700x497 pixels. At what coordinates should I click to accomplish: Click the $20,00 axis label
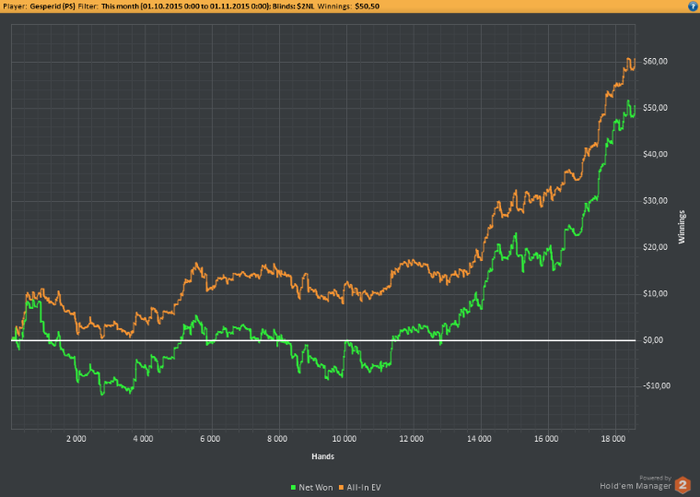(x=655, y=247)
